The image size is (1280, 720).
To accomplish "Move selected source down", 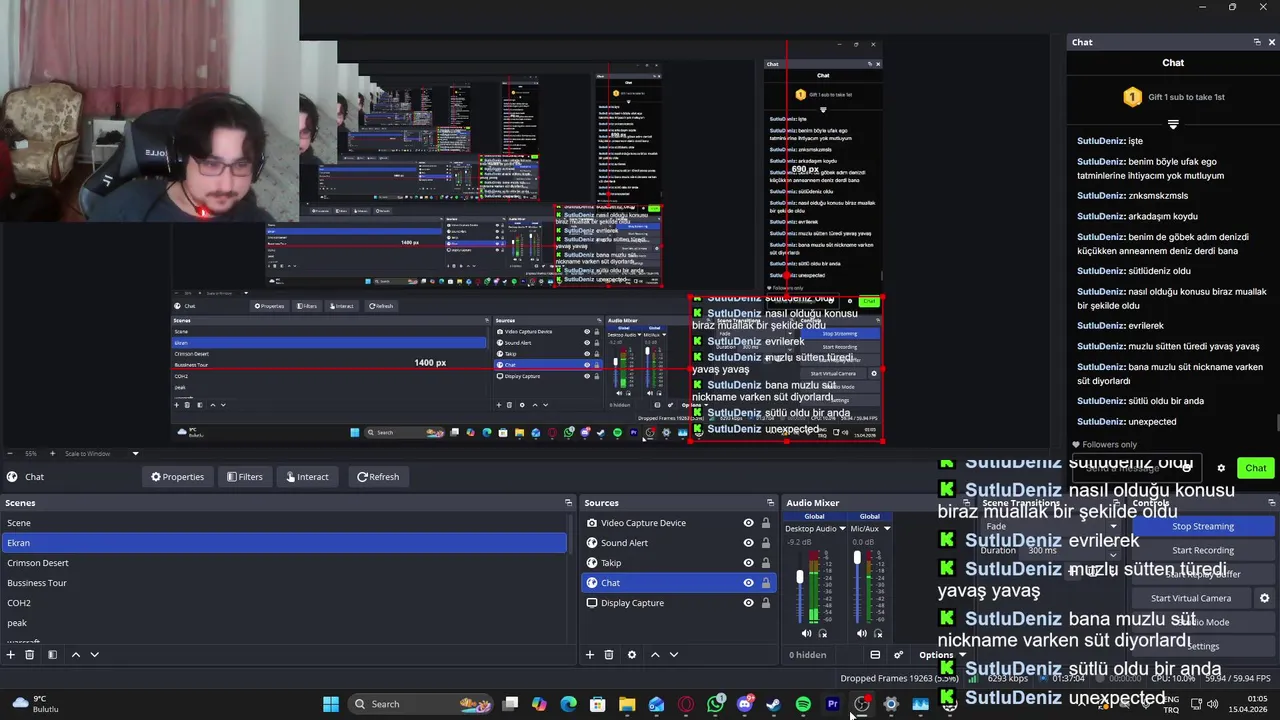I will point(673,655).
